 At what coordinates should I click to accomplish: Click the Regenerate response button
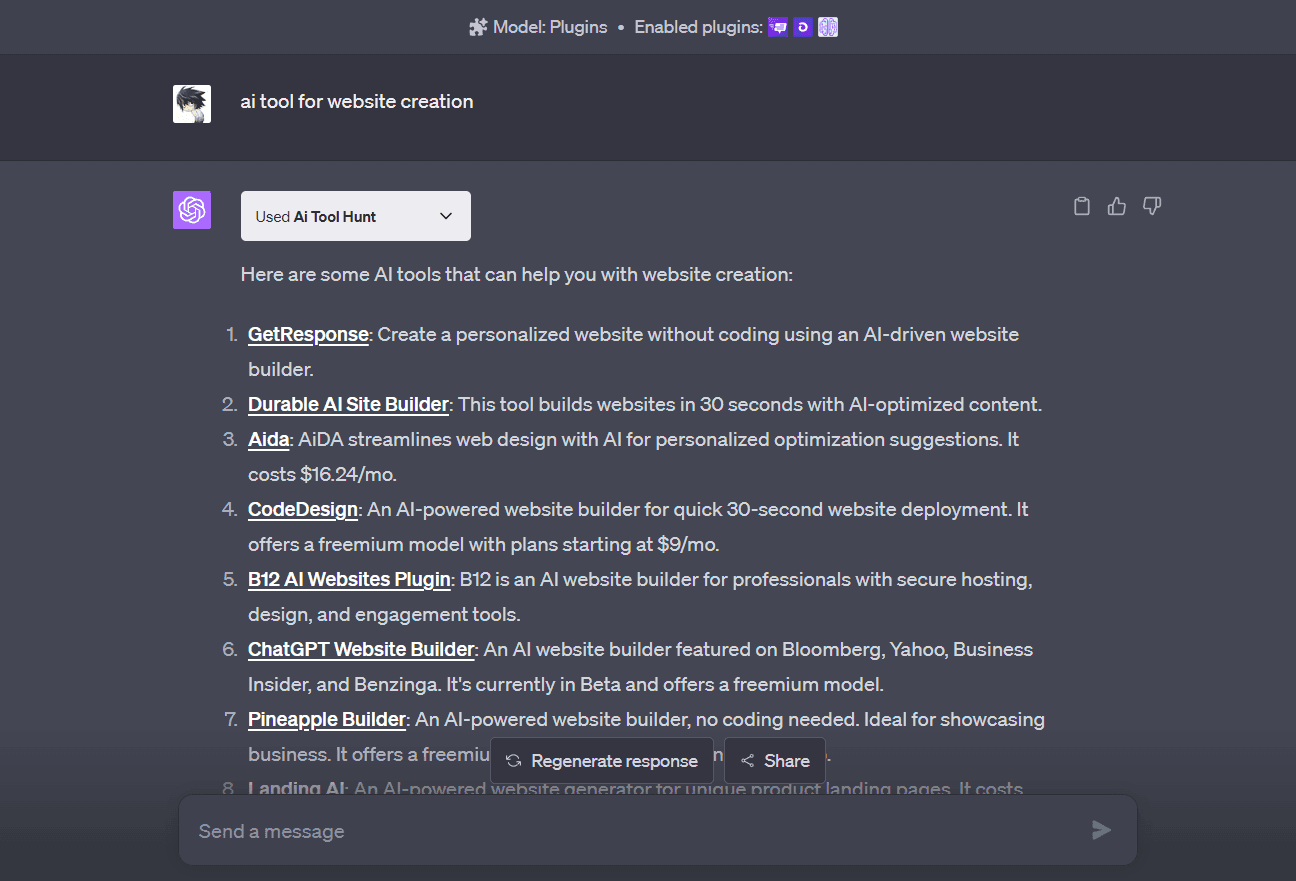(602, 761)
